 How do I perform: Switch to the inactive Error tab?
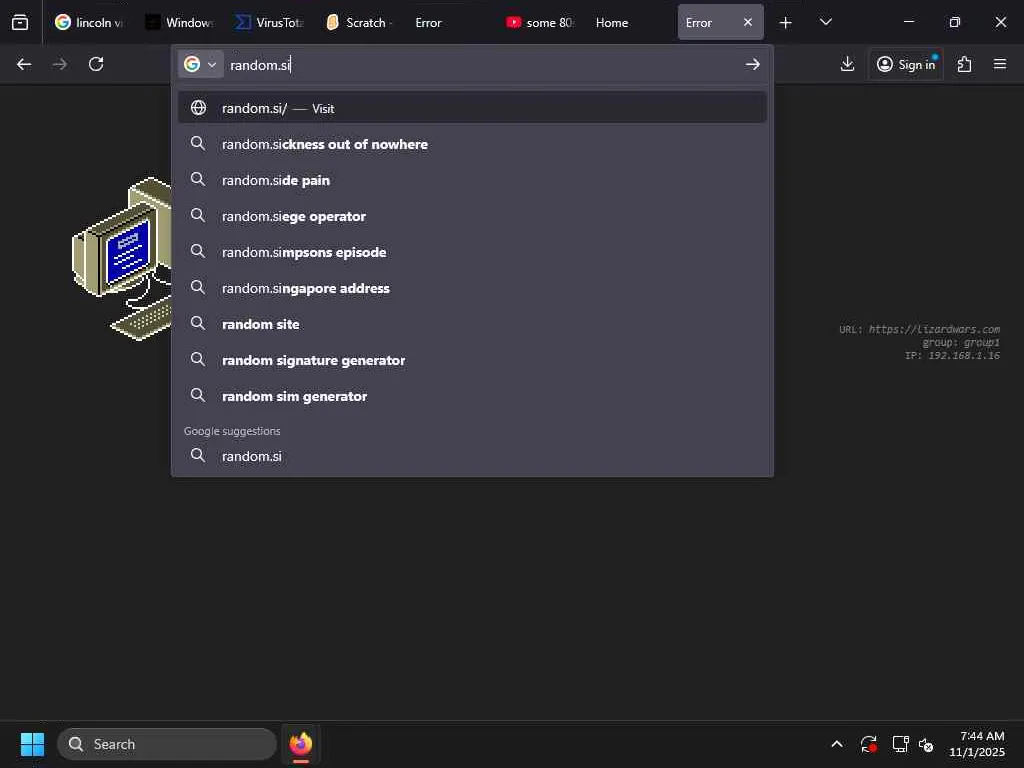pyautogui.click(x=450, y=22)
